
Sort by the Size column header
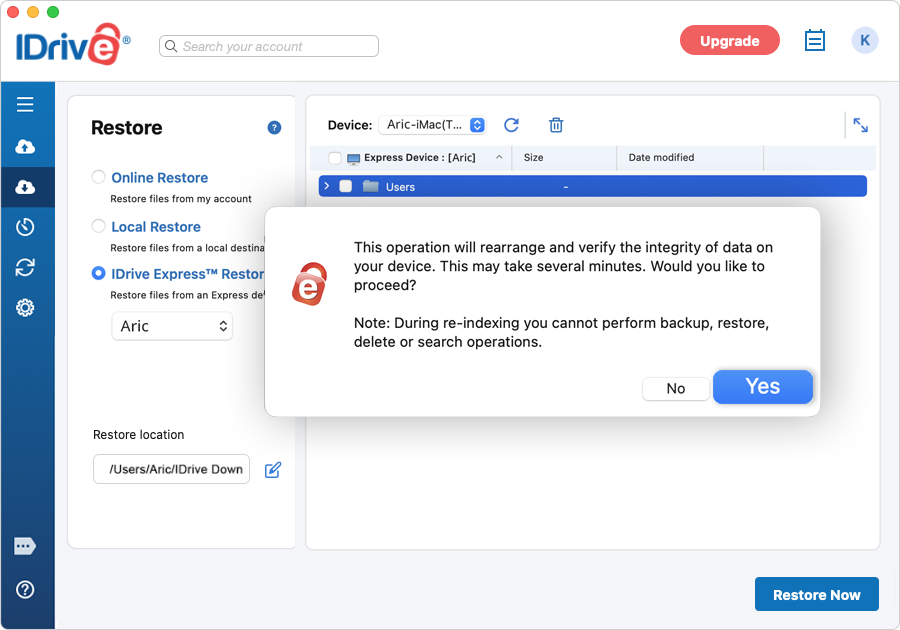(x=533, y=157)
